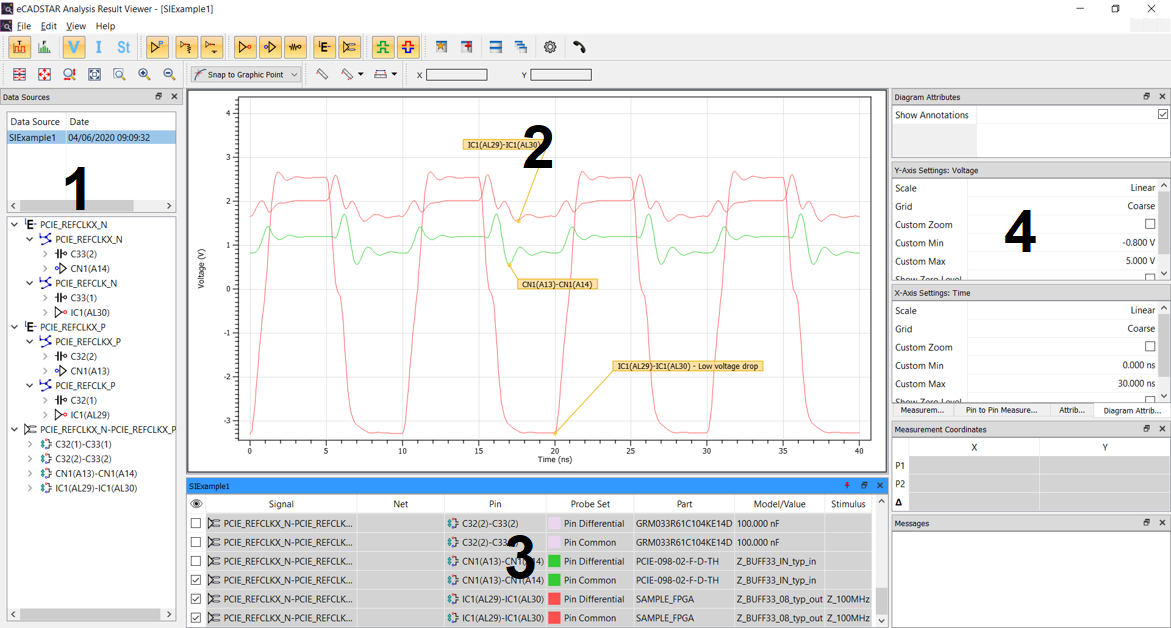The image size is (1171, 628).
Task: Toggle the resistor passive component filter icon
Action: click(296, 47)
